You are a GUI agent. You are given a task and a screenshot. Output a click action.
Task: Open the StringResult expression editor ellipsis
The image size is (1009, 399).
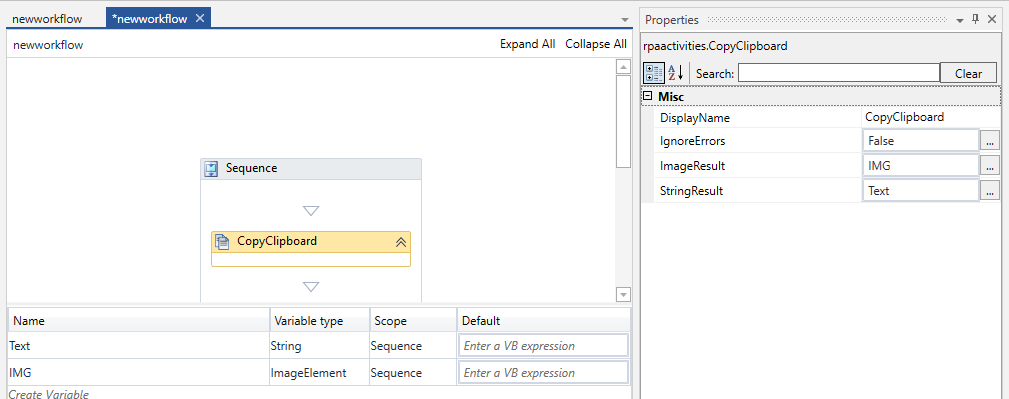coord(989,190)
